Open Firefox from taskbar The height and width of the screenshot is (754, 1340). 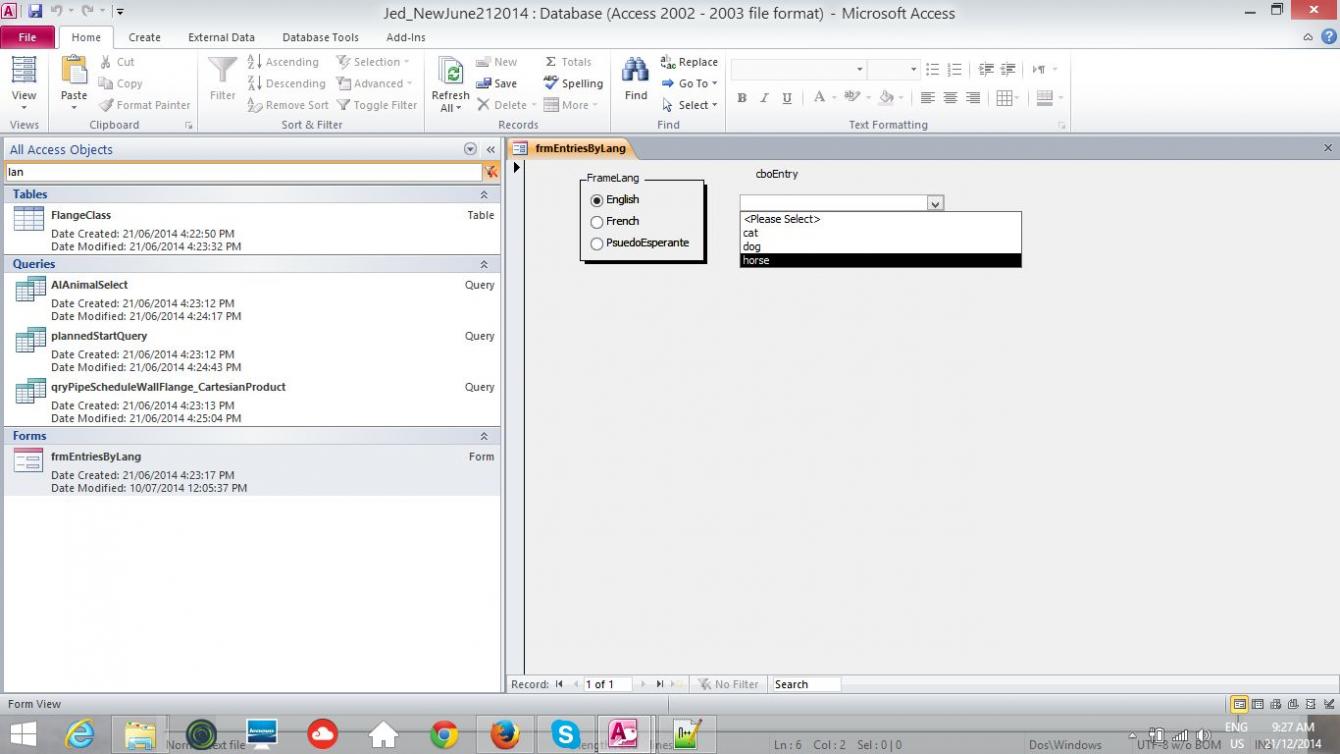pyautogui.click(x=505, y=735)
